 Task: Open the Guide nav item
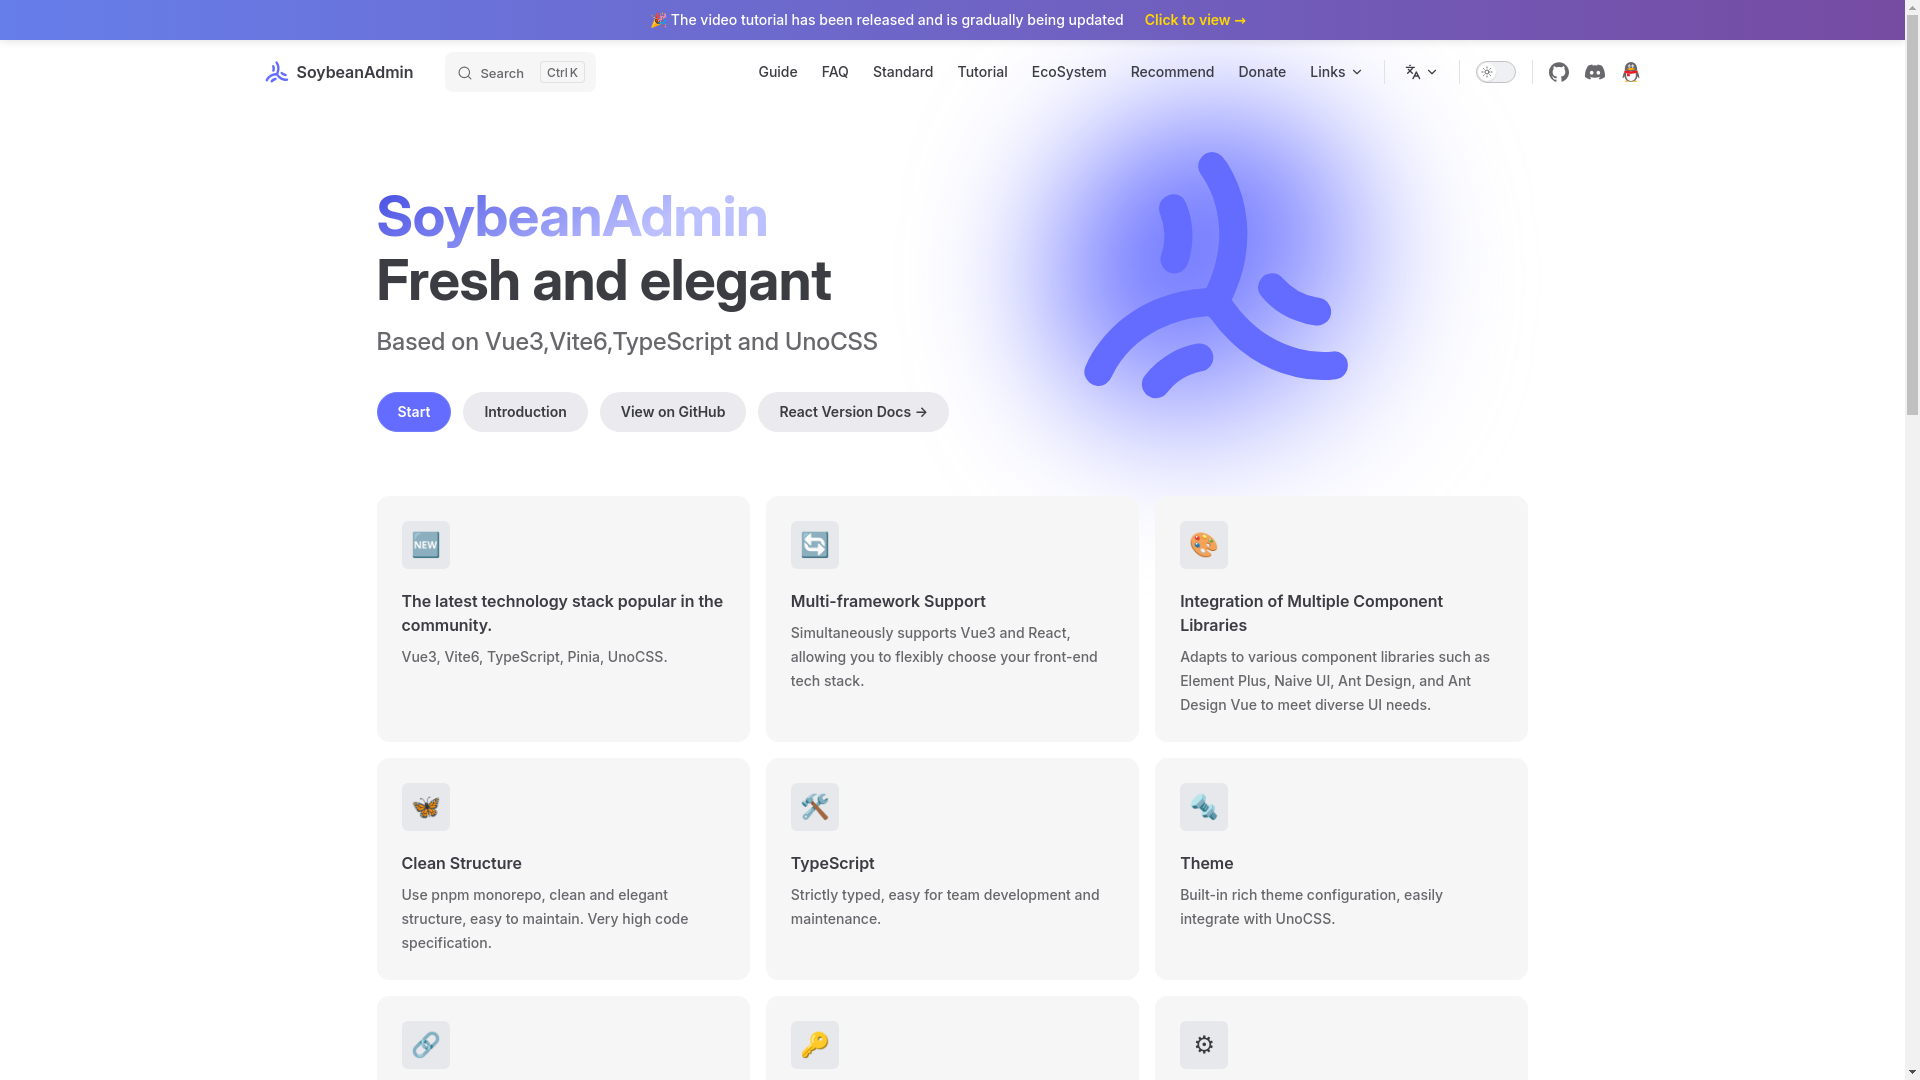pos(777,72)
